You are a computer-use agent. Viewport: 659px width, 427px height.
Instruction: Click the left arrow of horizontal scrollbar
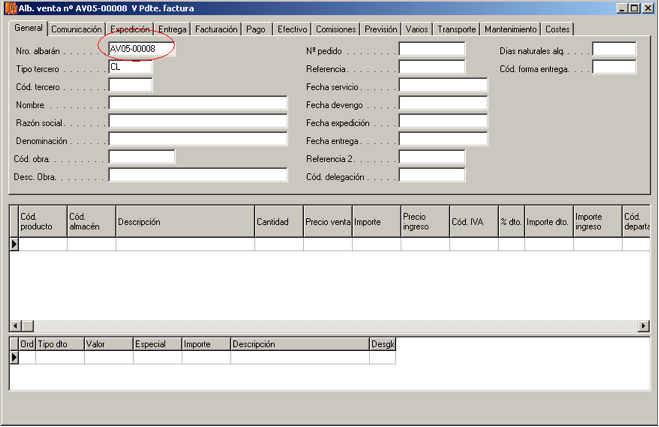[x=15, y=326]
